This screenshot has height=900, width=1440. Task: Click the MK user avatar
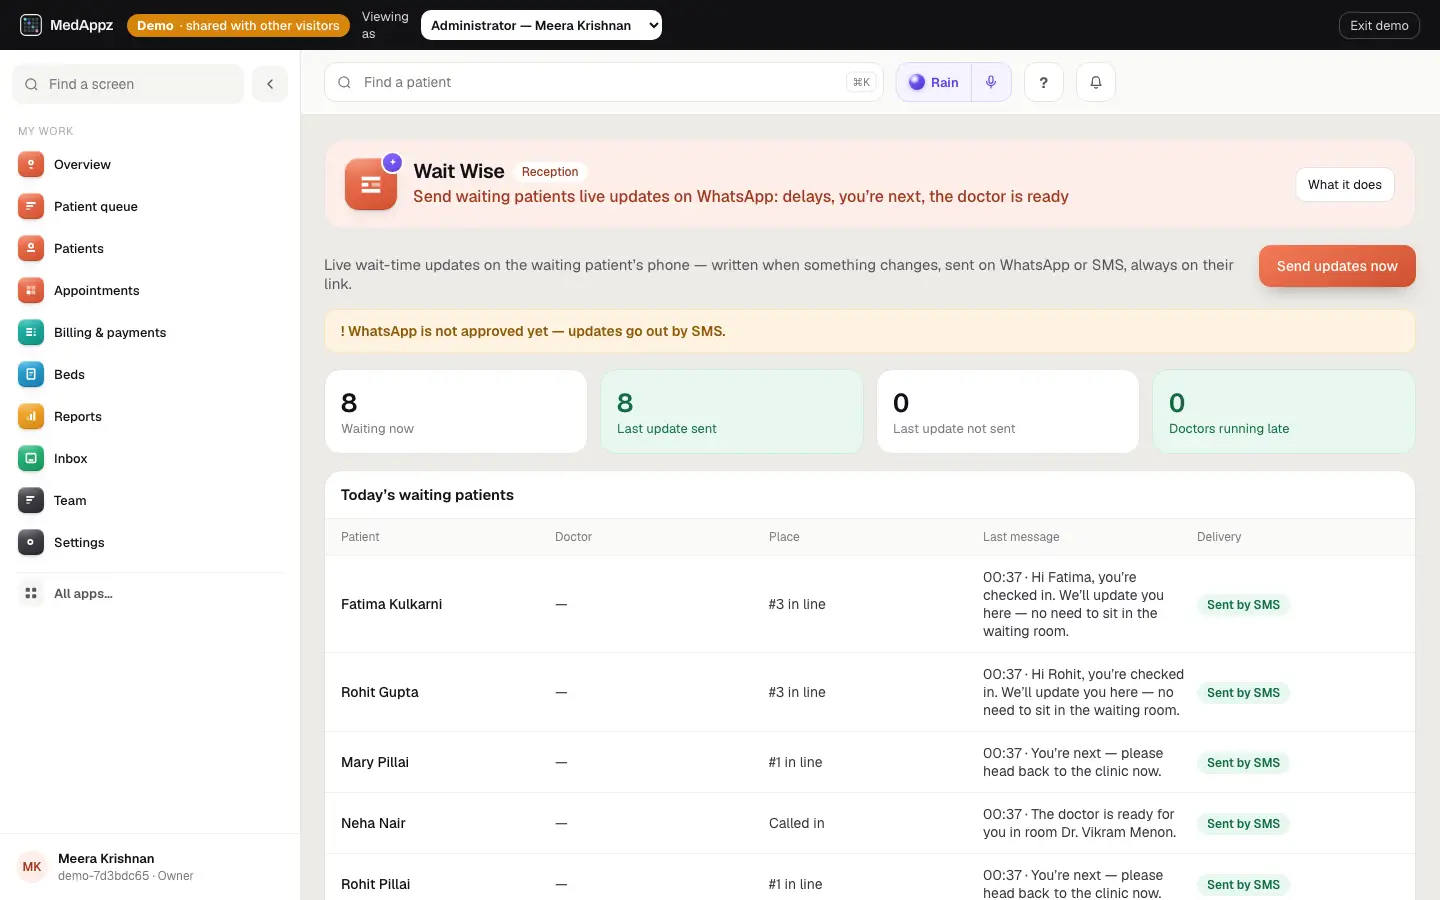point(32,867)
